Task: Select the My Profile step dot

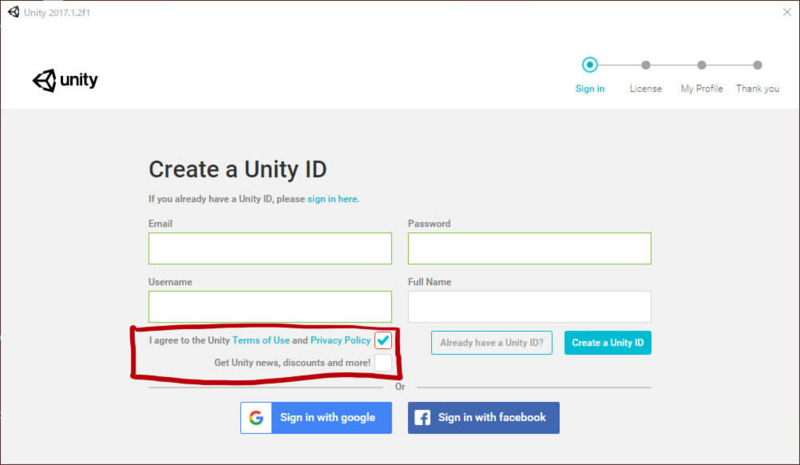Action: pos(702,65)
